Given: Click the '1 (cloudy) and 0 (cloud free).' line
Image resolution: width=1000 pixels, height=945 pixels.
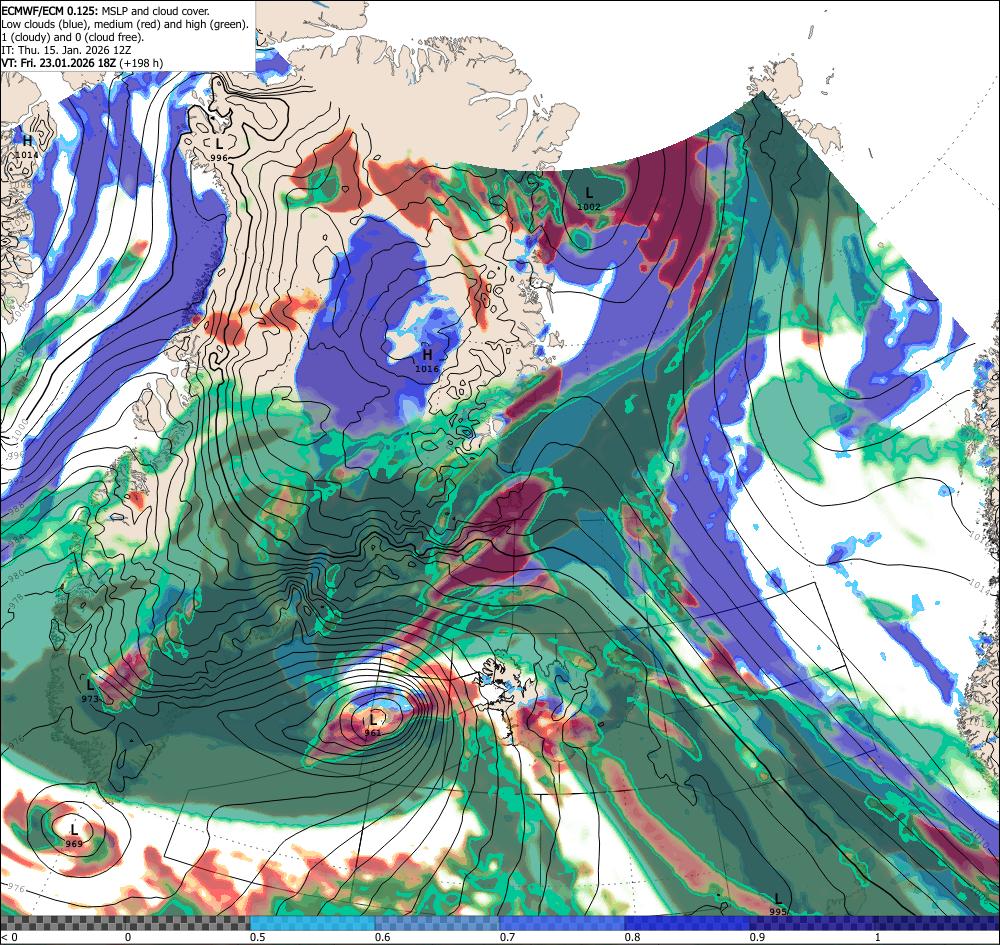Looking at the screenshot, I should click(73, 37).
